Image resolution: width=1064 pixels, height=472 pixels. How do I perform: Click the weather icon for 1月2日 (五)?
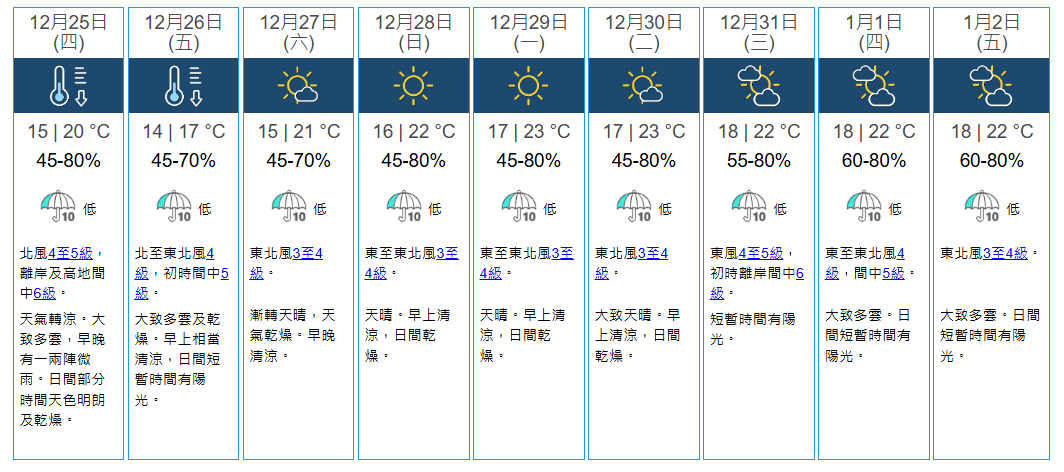(989, 86)
